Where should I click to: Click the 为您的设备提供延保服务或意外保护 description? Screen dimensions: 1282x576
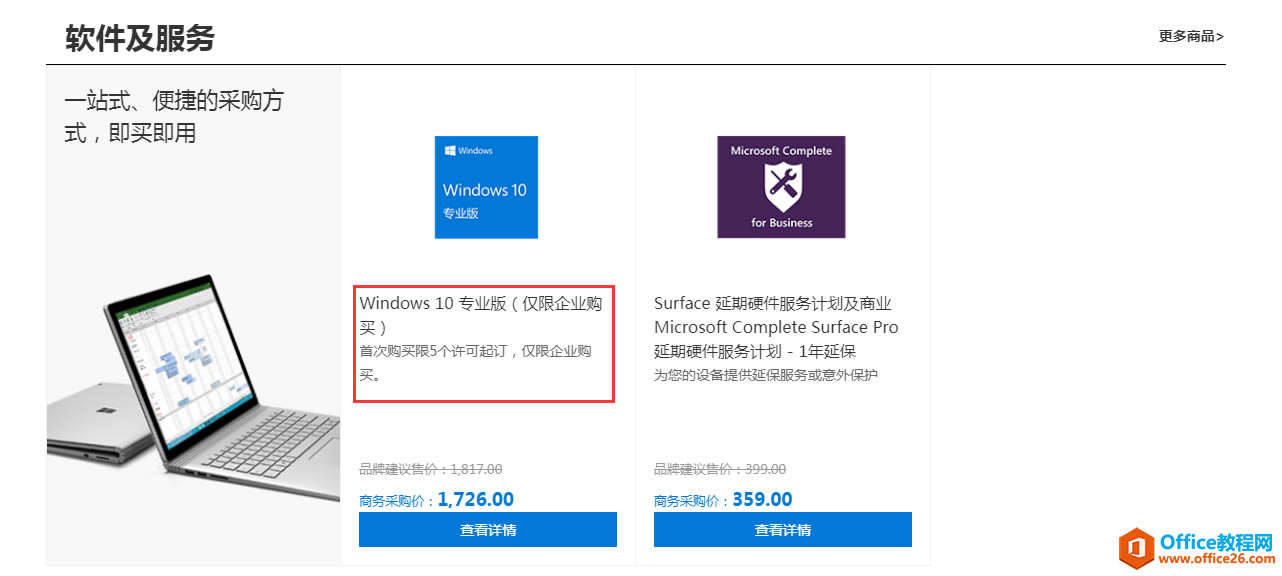coord(766,375)
